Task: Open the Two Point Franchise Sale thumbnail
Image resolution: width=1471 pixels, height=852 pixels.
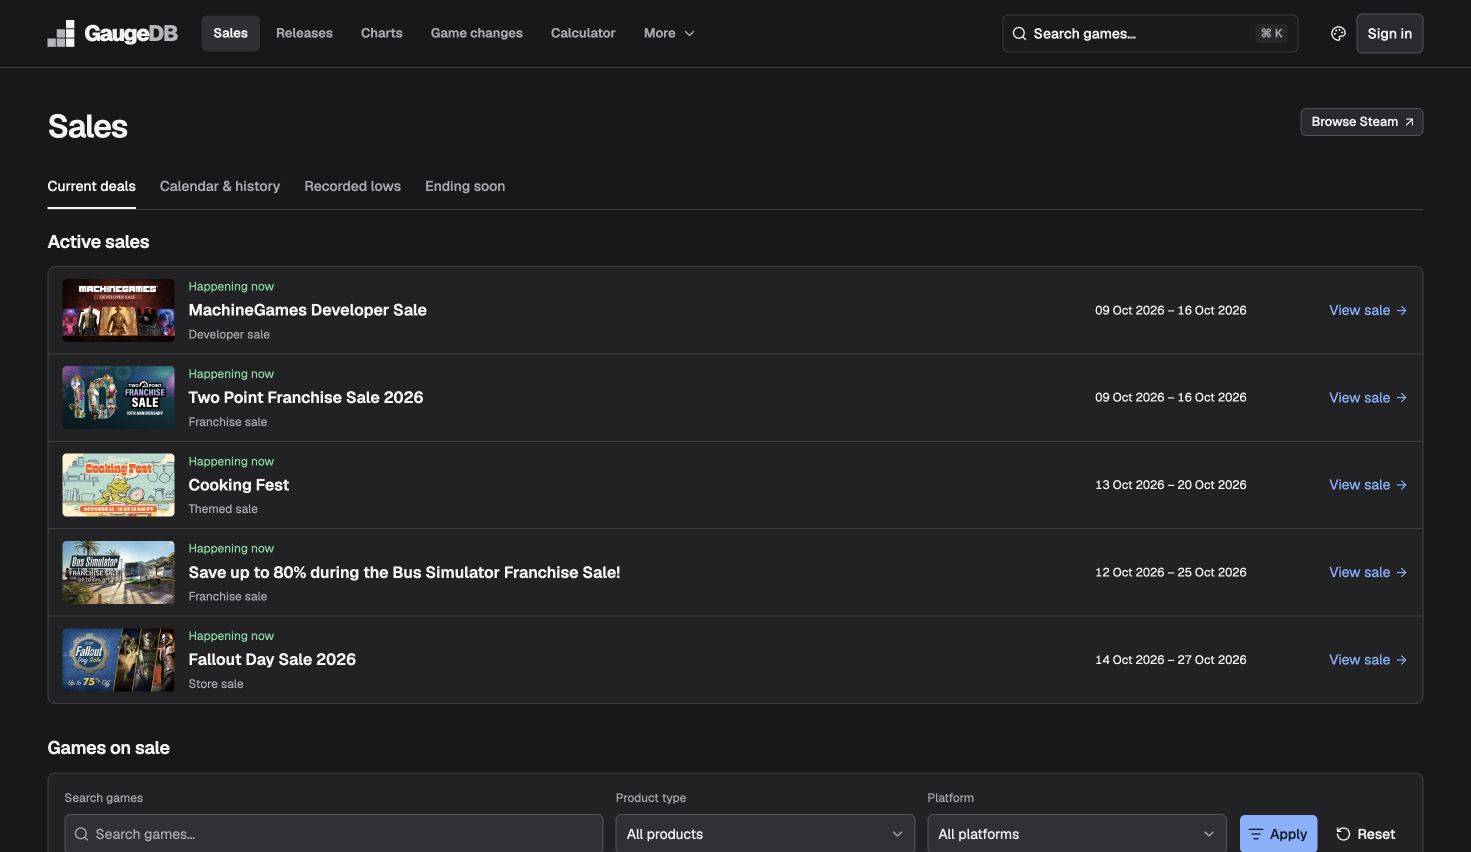Action: tap(118, 398)
